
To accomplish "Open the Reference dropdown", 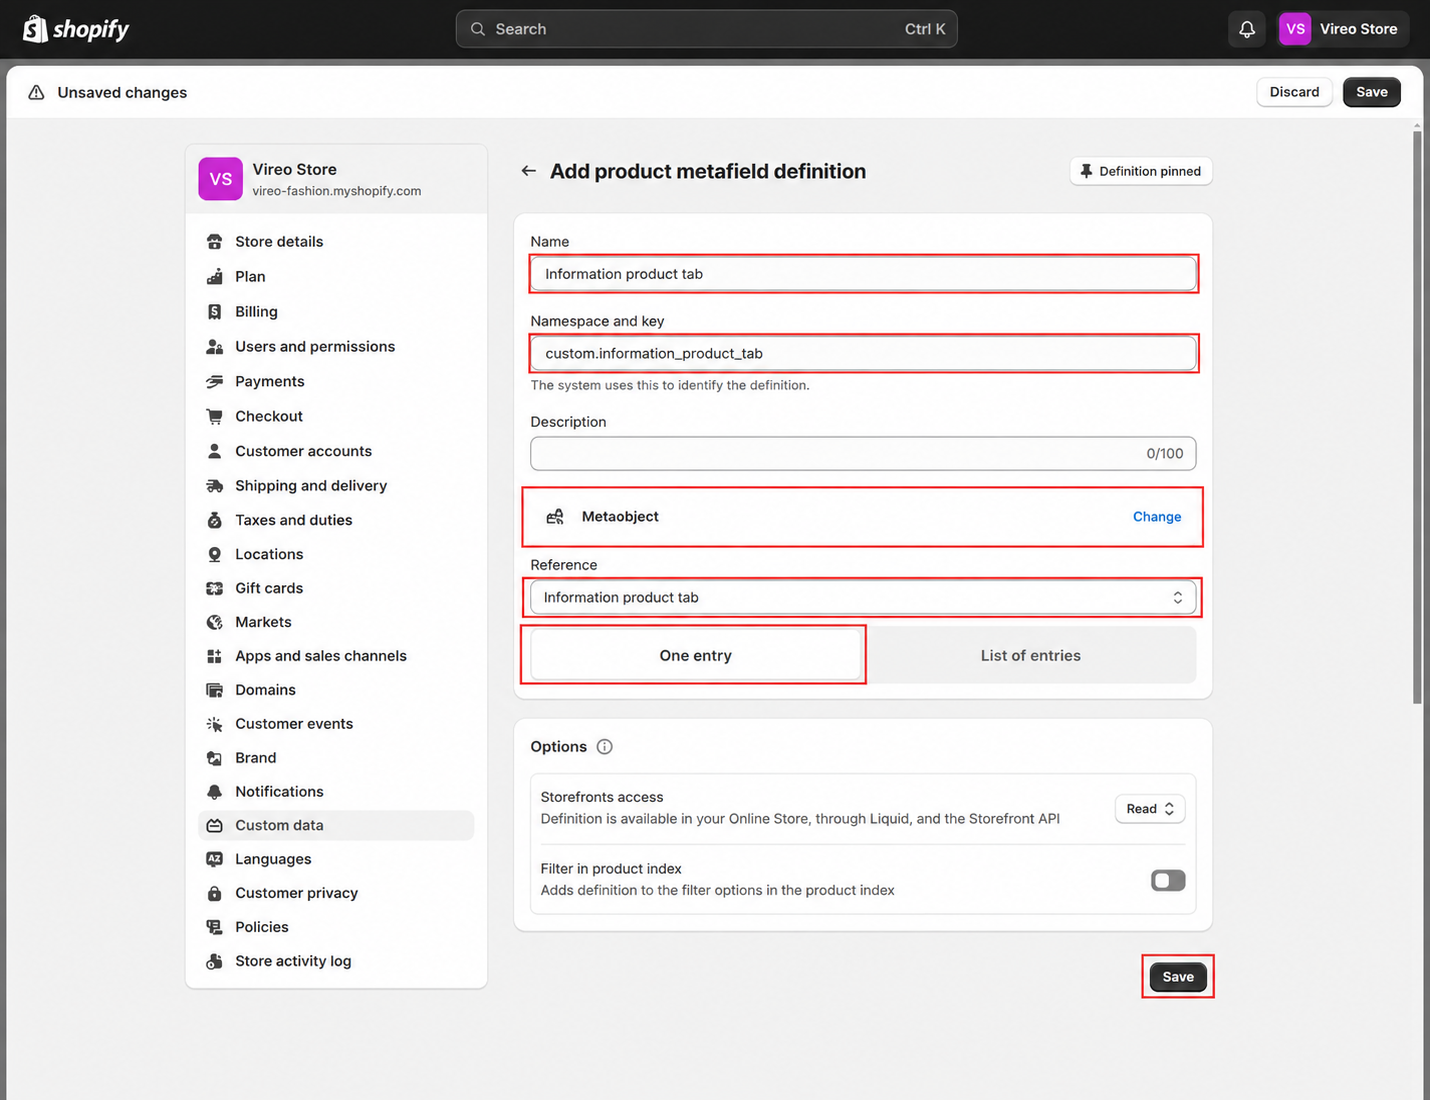I will pyautogui.click(x=863, y=598).
